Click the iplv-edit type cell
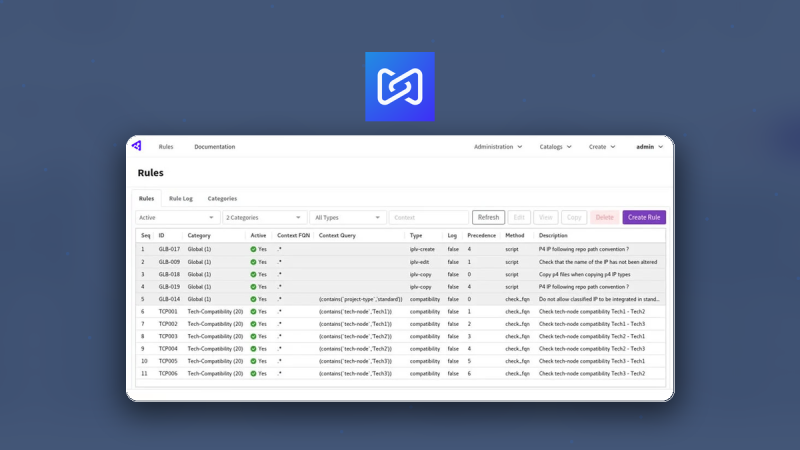 point(419,262)
